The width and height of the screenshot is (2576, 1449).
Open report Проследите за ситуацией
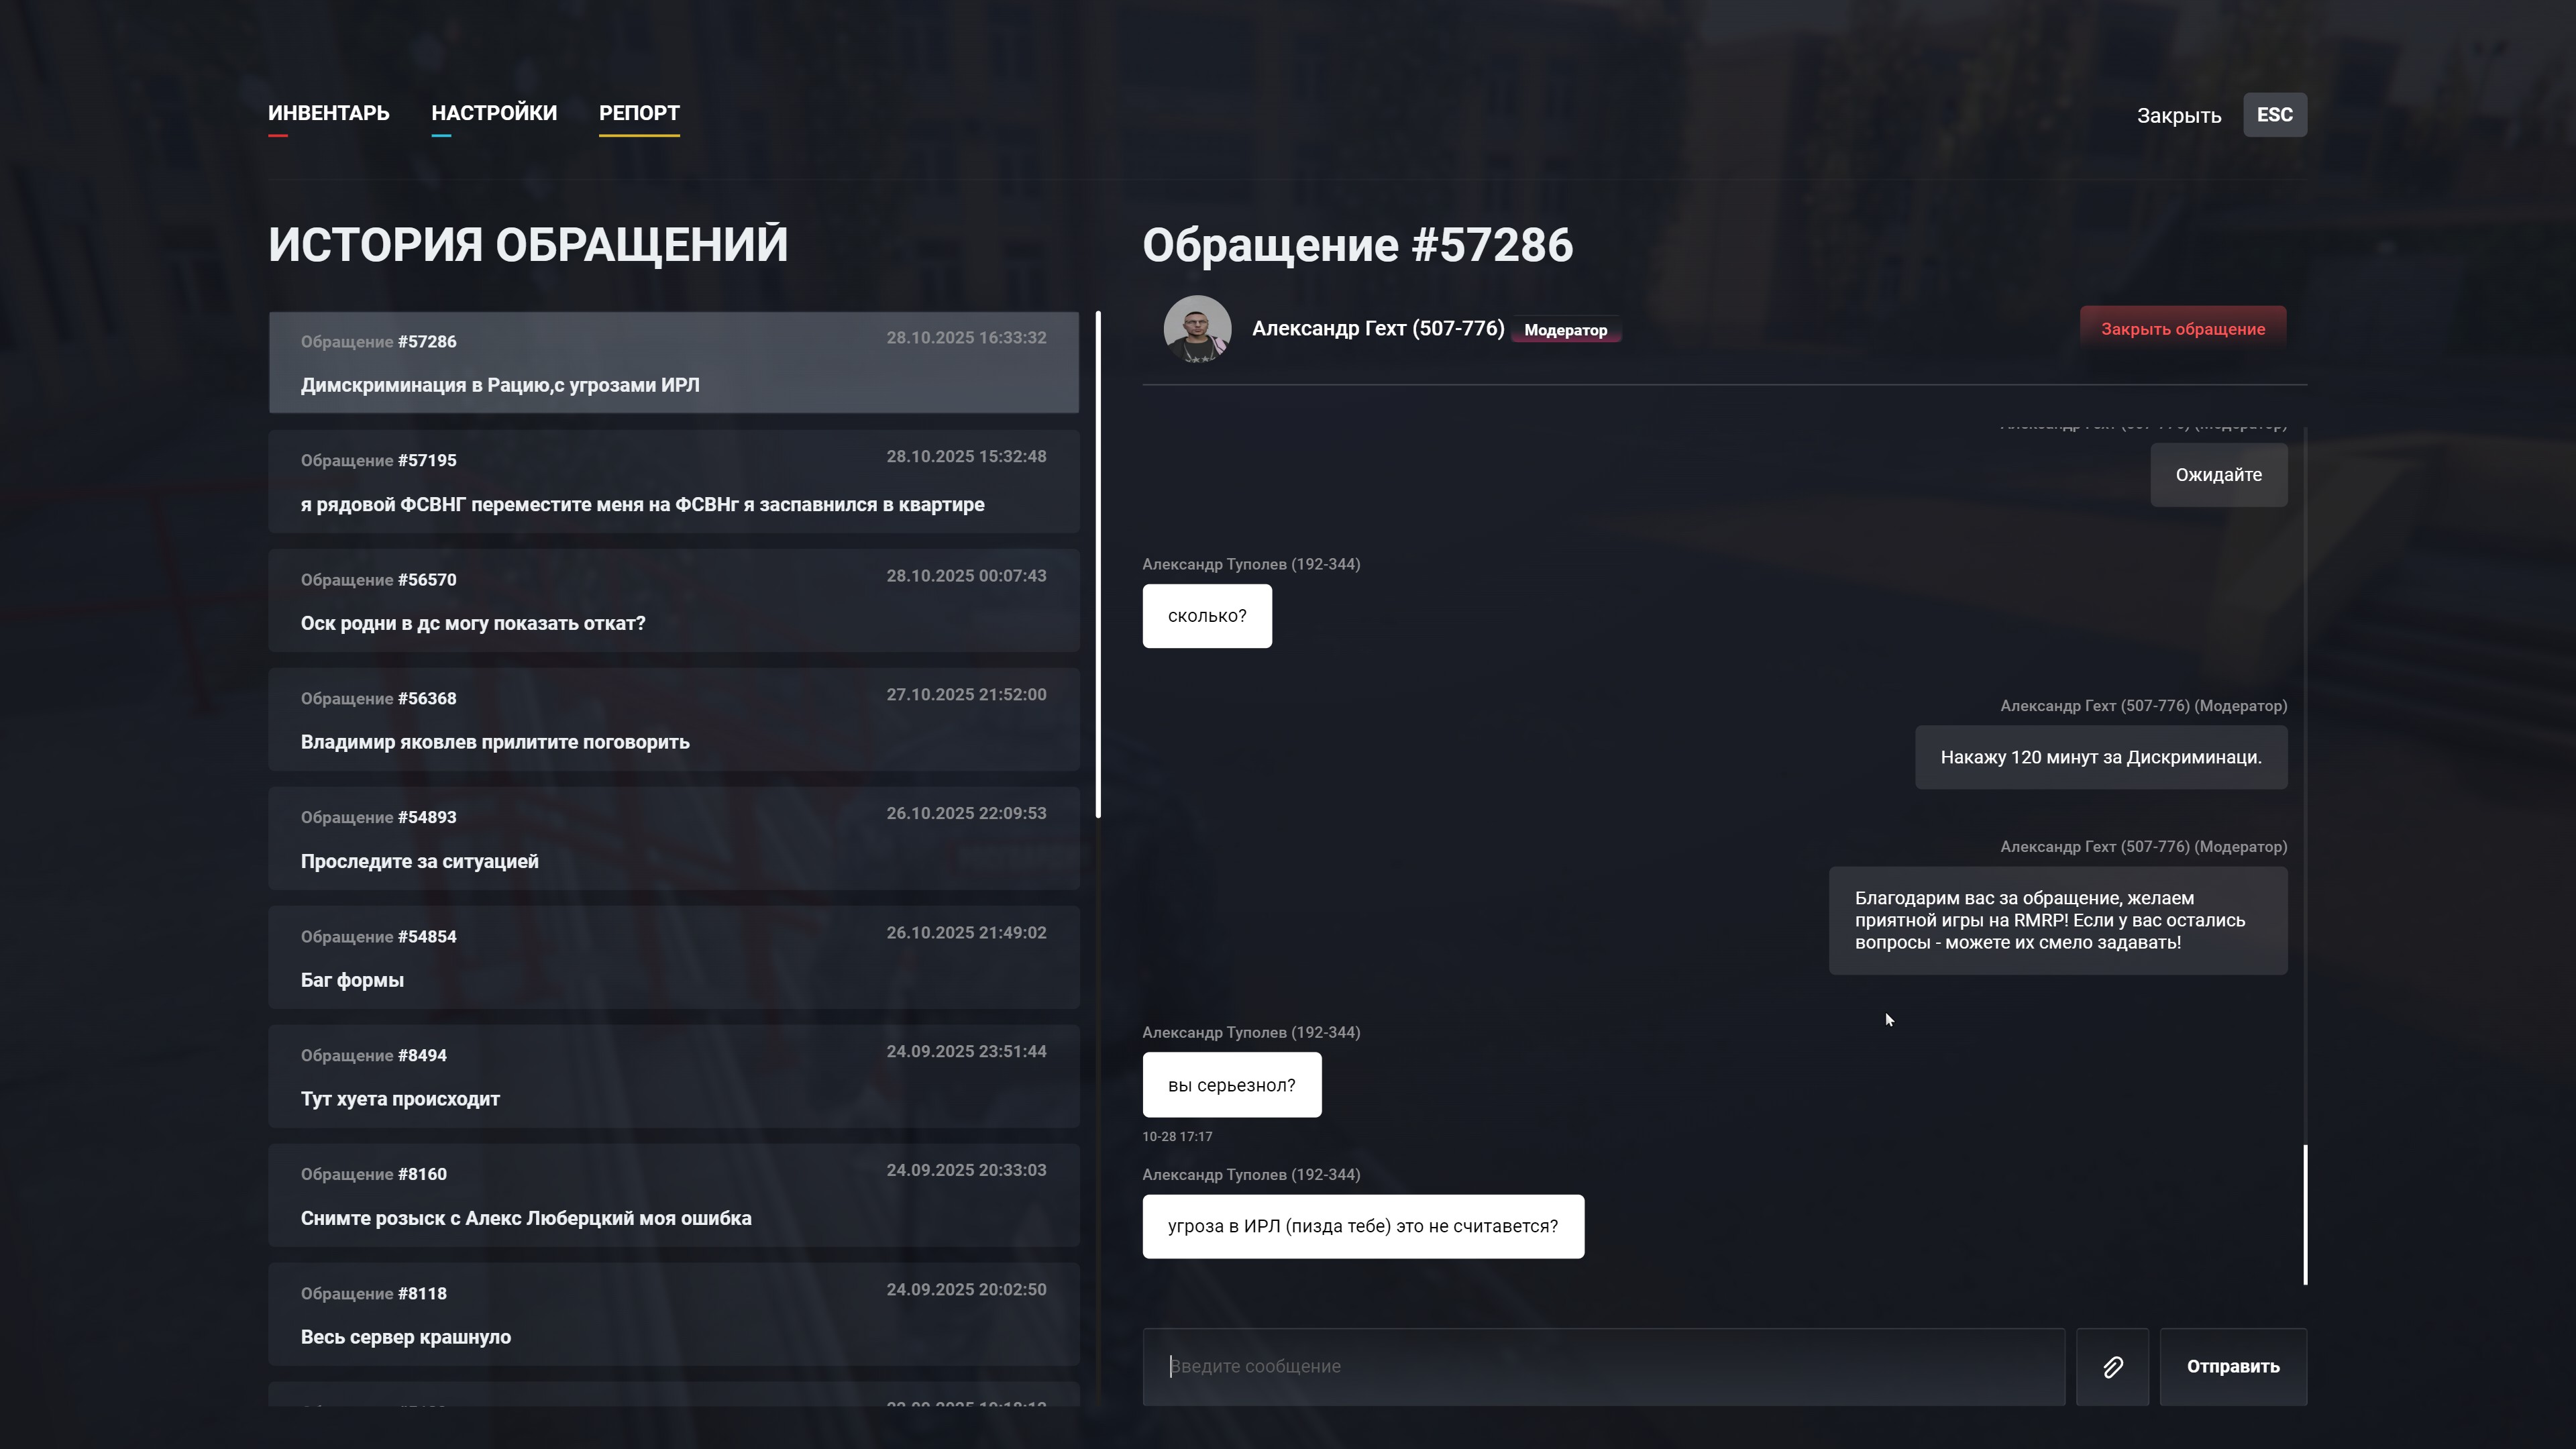pyautogui.click(x=673, y=838)
